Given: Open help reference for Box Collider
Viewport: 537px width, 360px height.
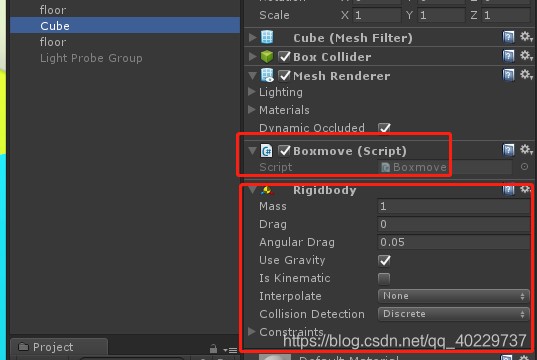Looking at the screenshot, I should (508, 56).
